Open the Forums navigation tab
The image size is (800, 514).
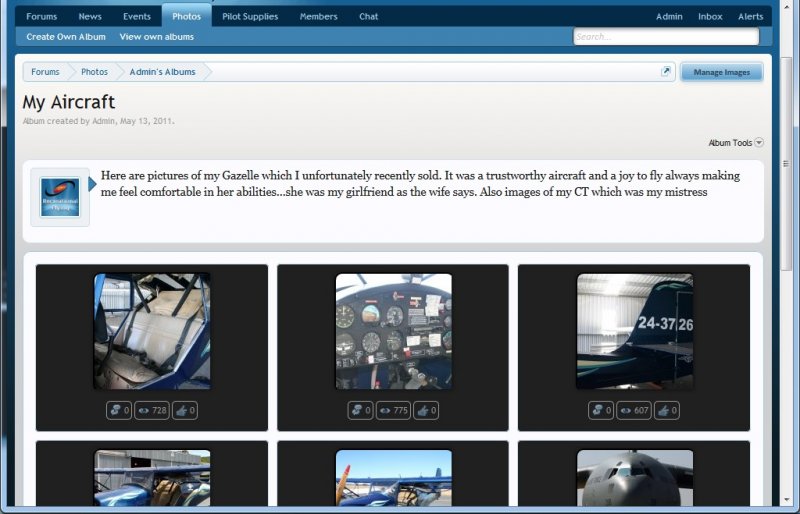pos(41,16)
